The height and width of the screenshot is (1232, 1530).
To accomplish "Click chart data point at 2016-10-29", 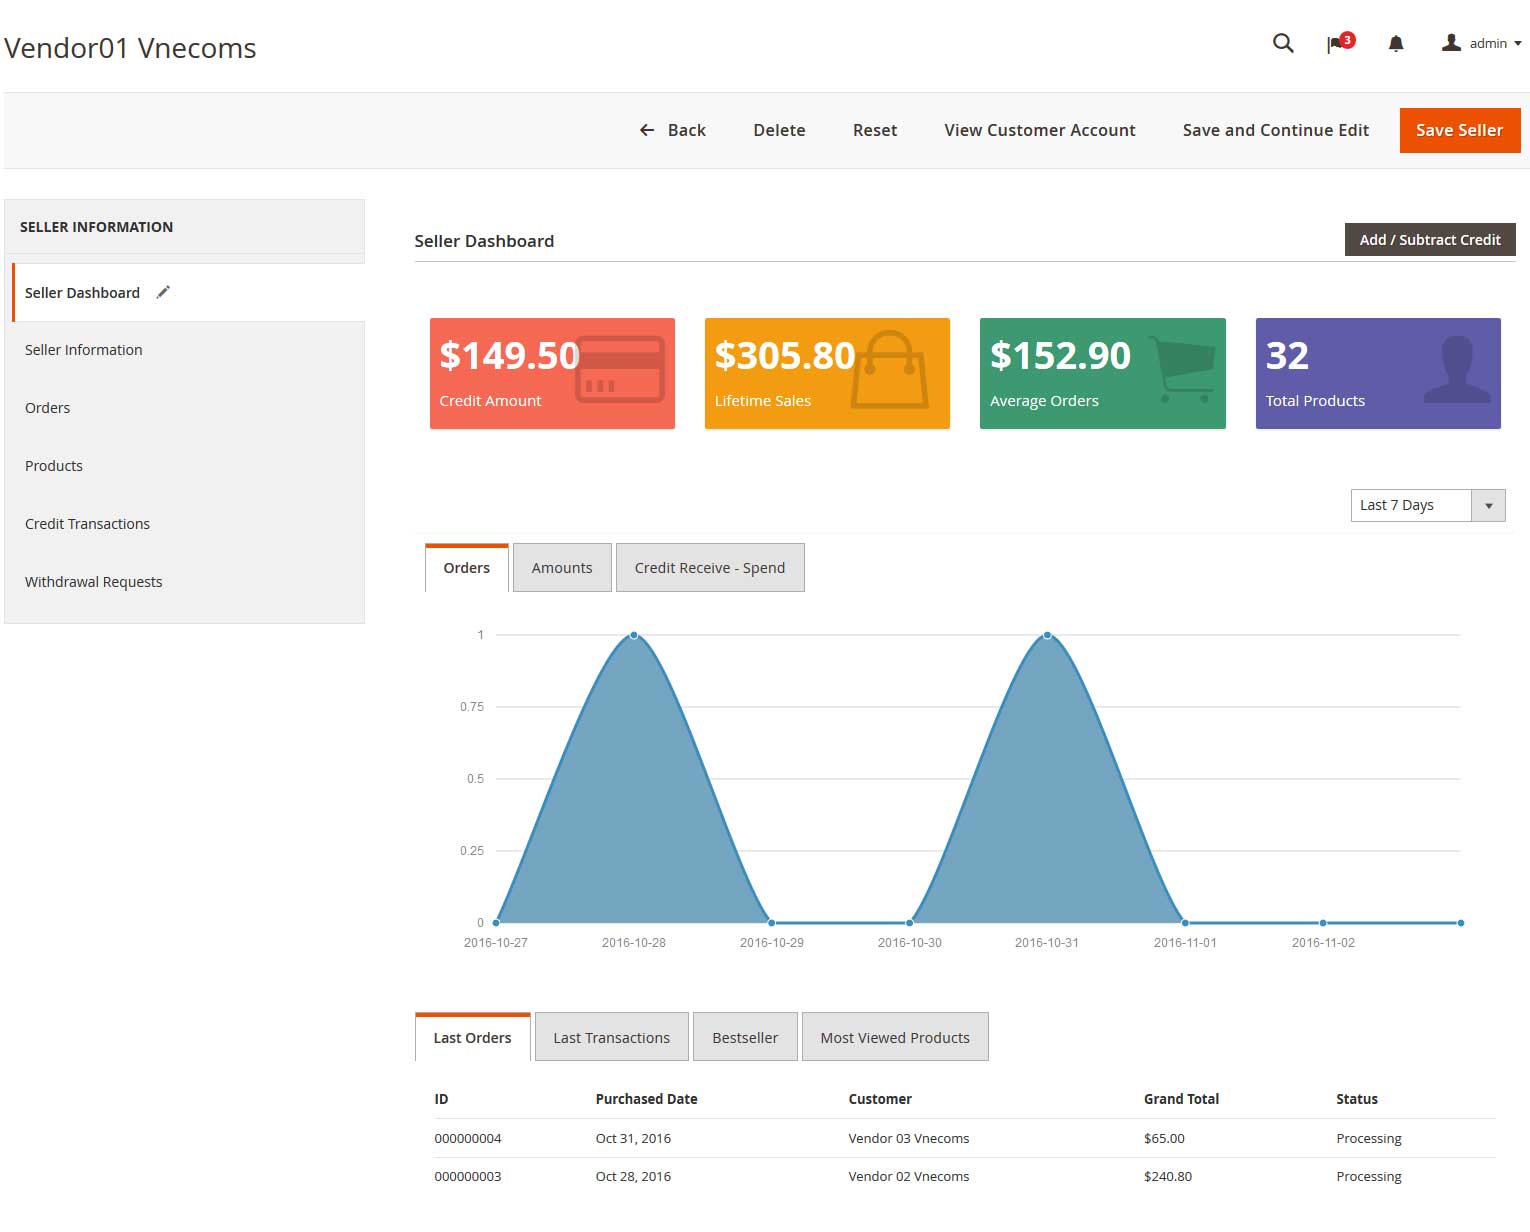I will coord(771,922).
